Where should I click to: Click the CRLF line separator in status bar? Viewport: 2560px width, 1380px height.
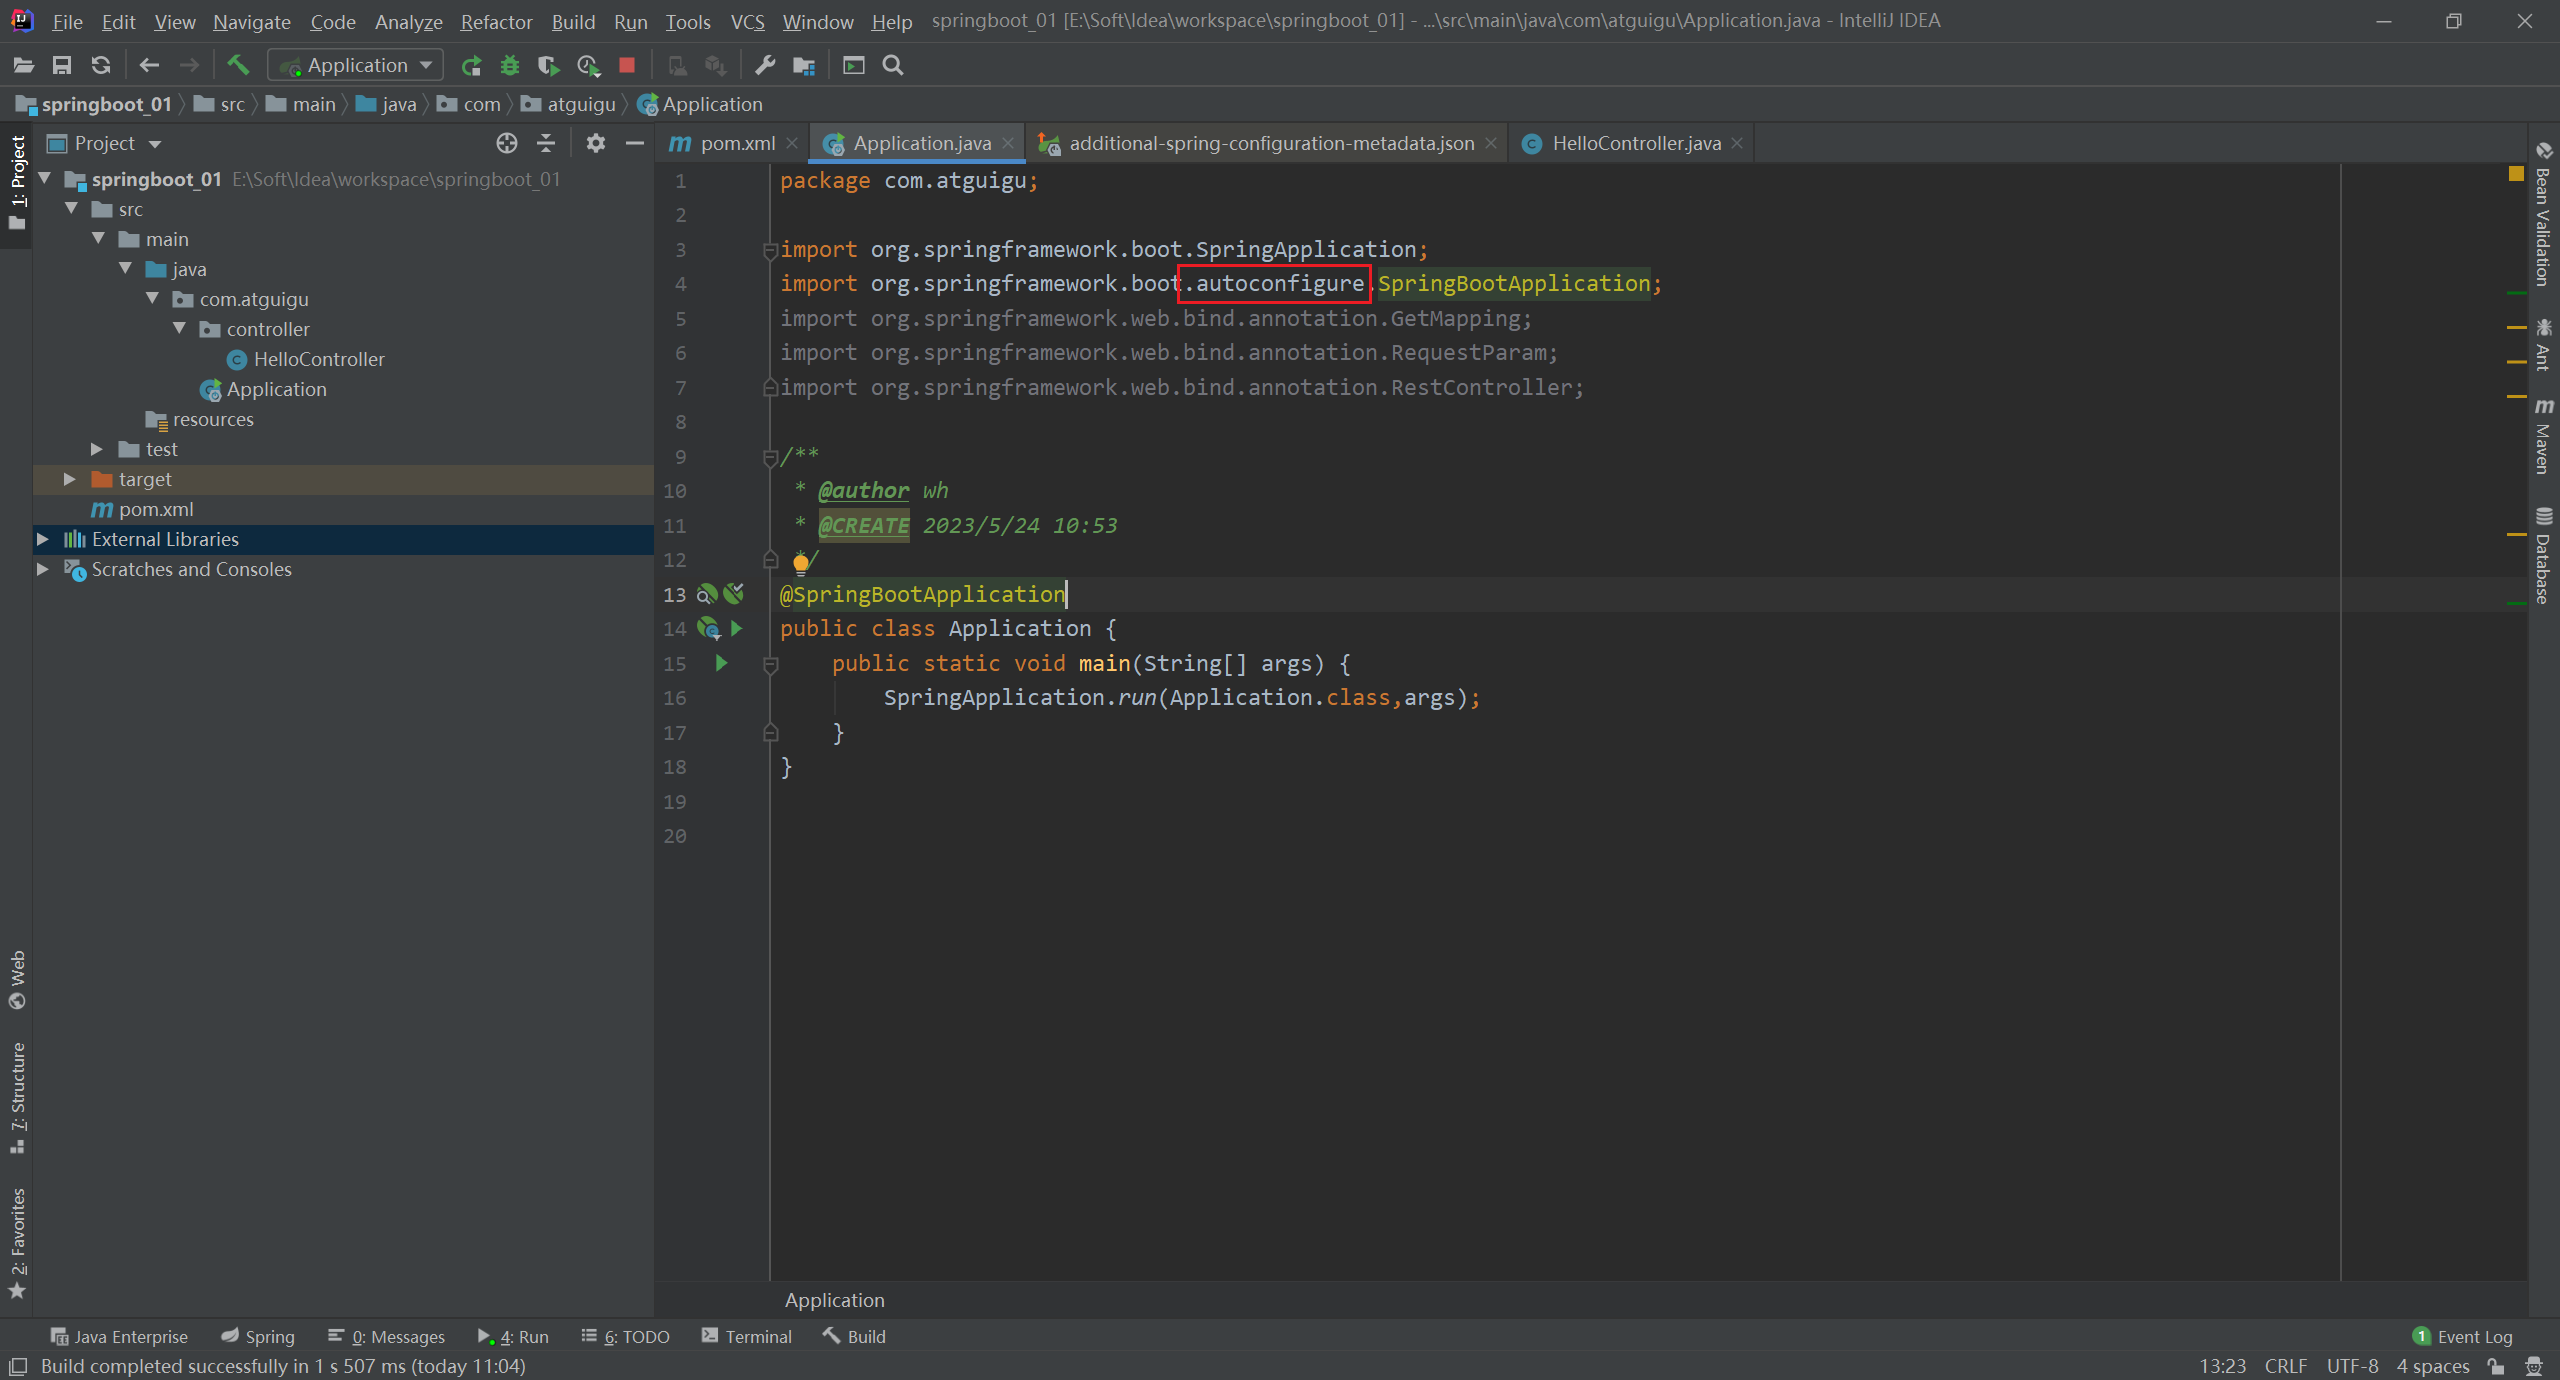click(2285, 1366)
